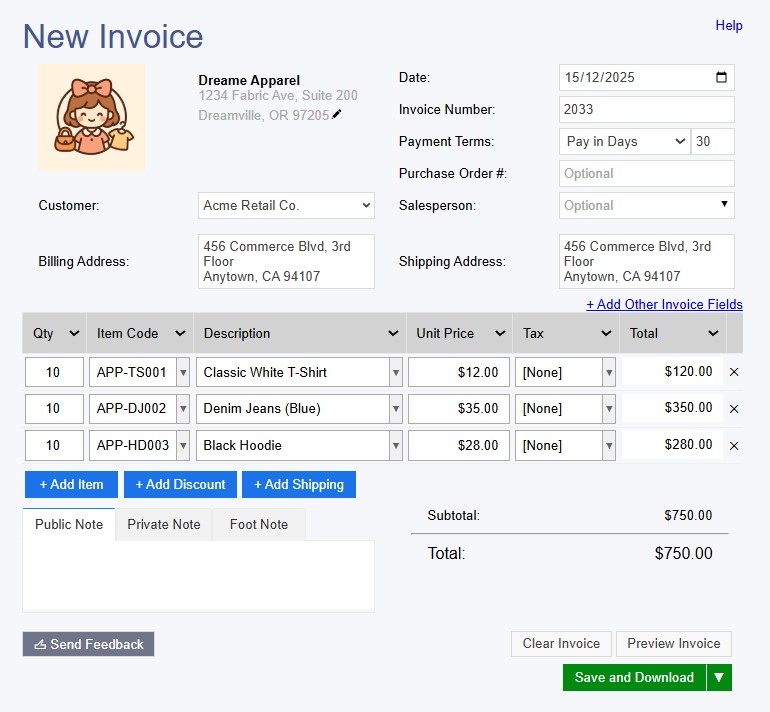770x712 pixels.
Task: Click the $35.00 unit price field
Action: click(459, 409)
